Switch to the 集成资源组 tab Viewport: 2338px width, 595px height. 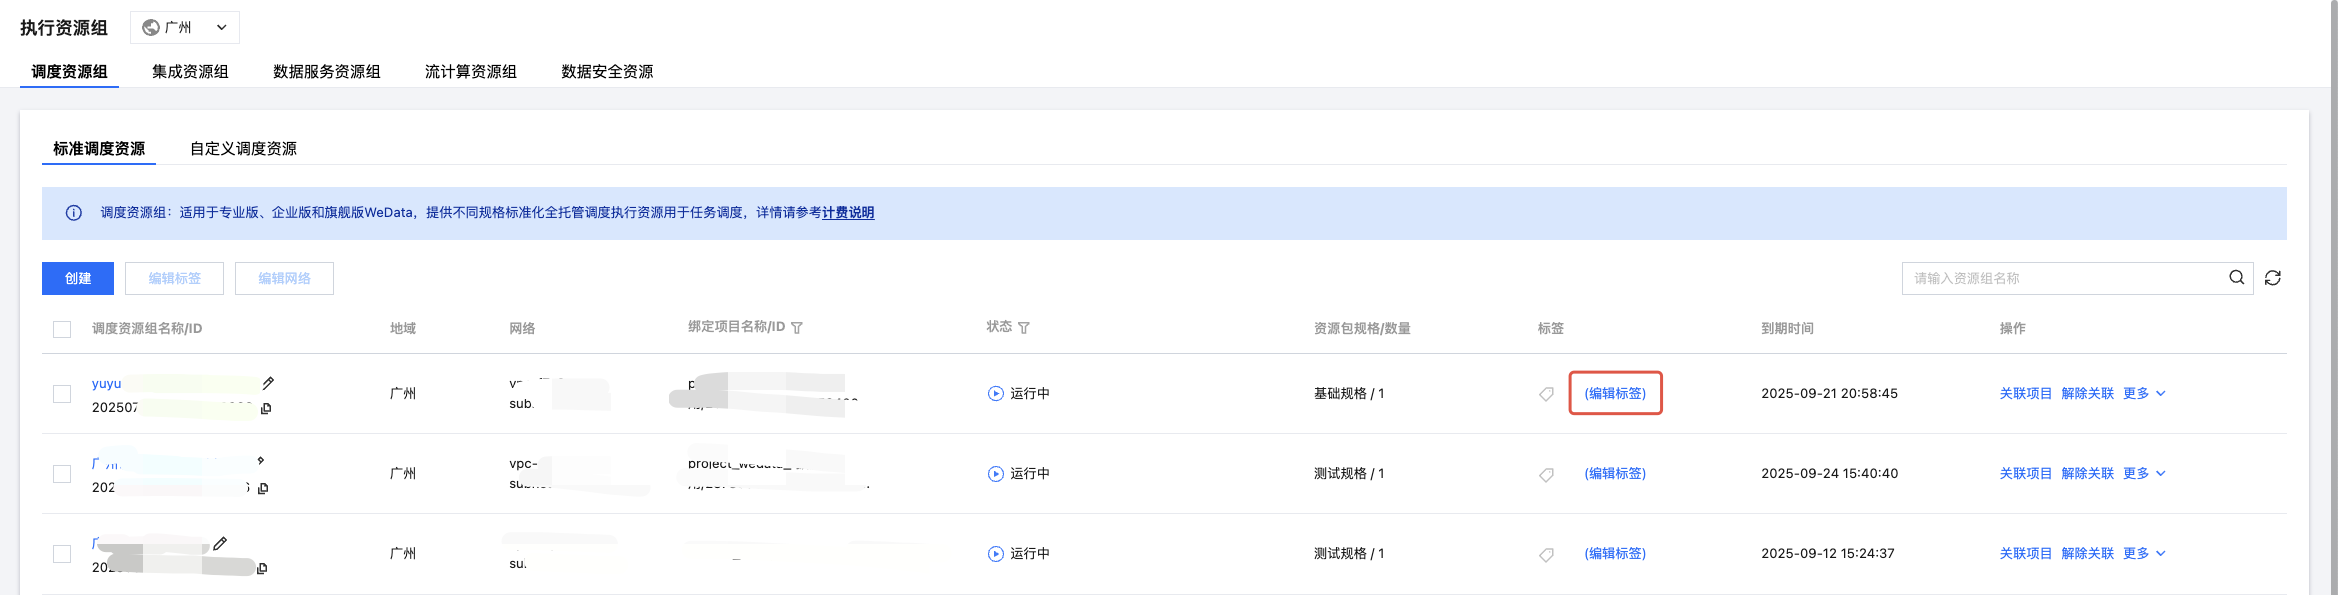coord(190,72)
